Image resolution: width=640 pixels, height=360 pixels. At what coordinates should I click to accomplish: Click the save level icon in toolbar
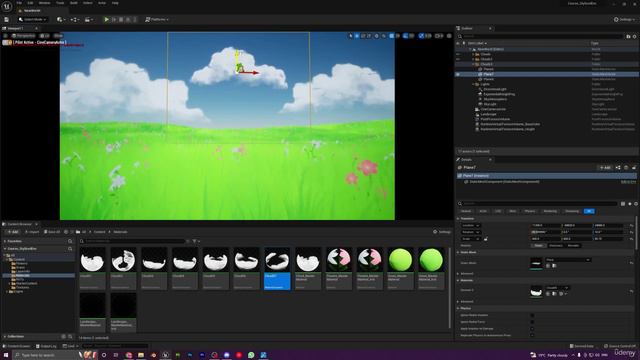pyautogui.click(x=7, y=19)
